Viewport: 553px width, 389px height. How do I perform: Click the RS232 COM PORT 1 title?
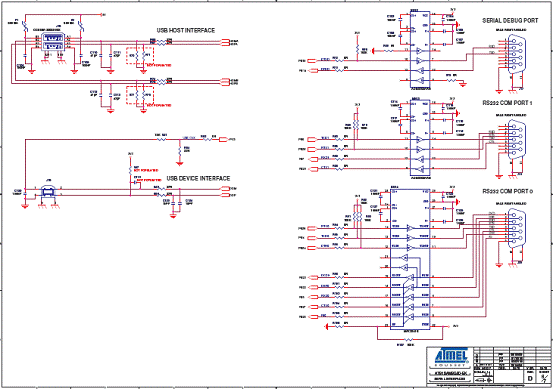[x=507, y=103]
